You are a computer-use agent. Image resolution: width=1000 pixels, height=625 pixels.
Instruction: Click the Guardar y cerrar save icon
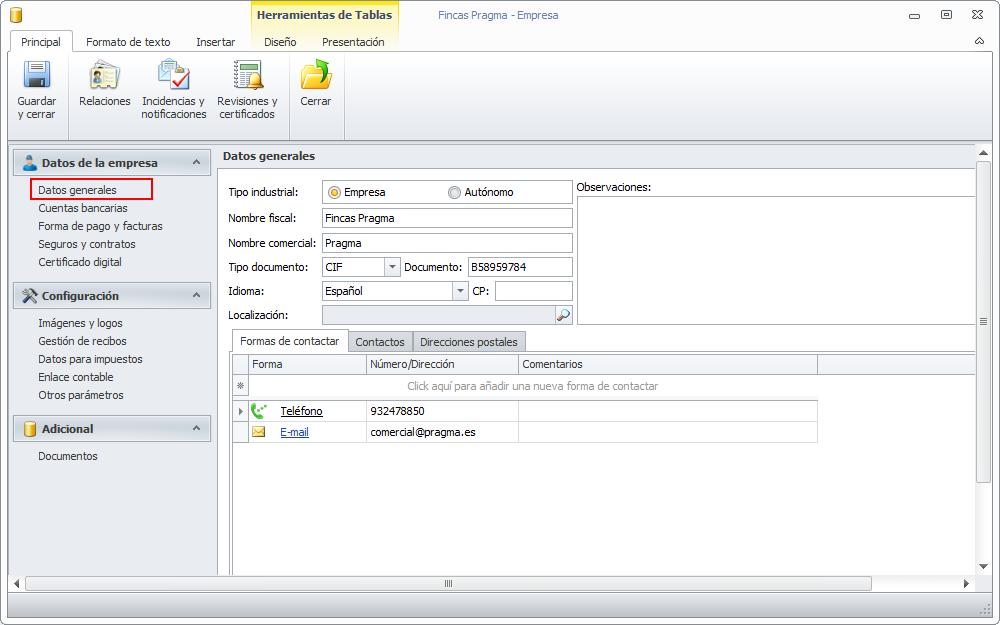[x=37, y=76]
